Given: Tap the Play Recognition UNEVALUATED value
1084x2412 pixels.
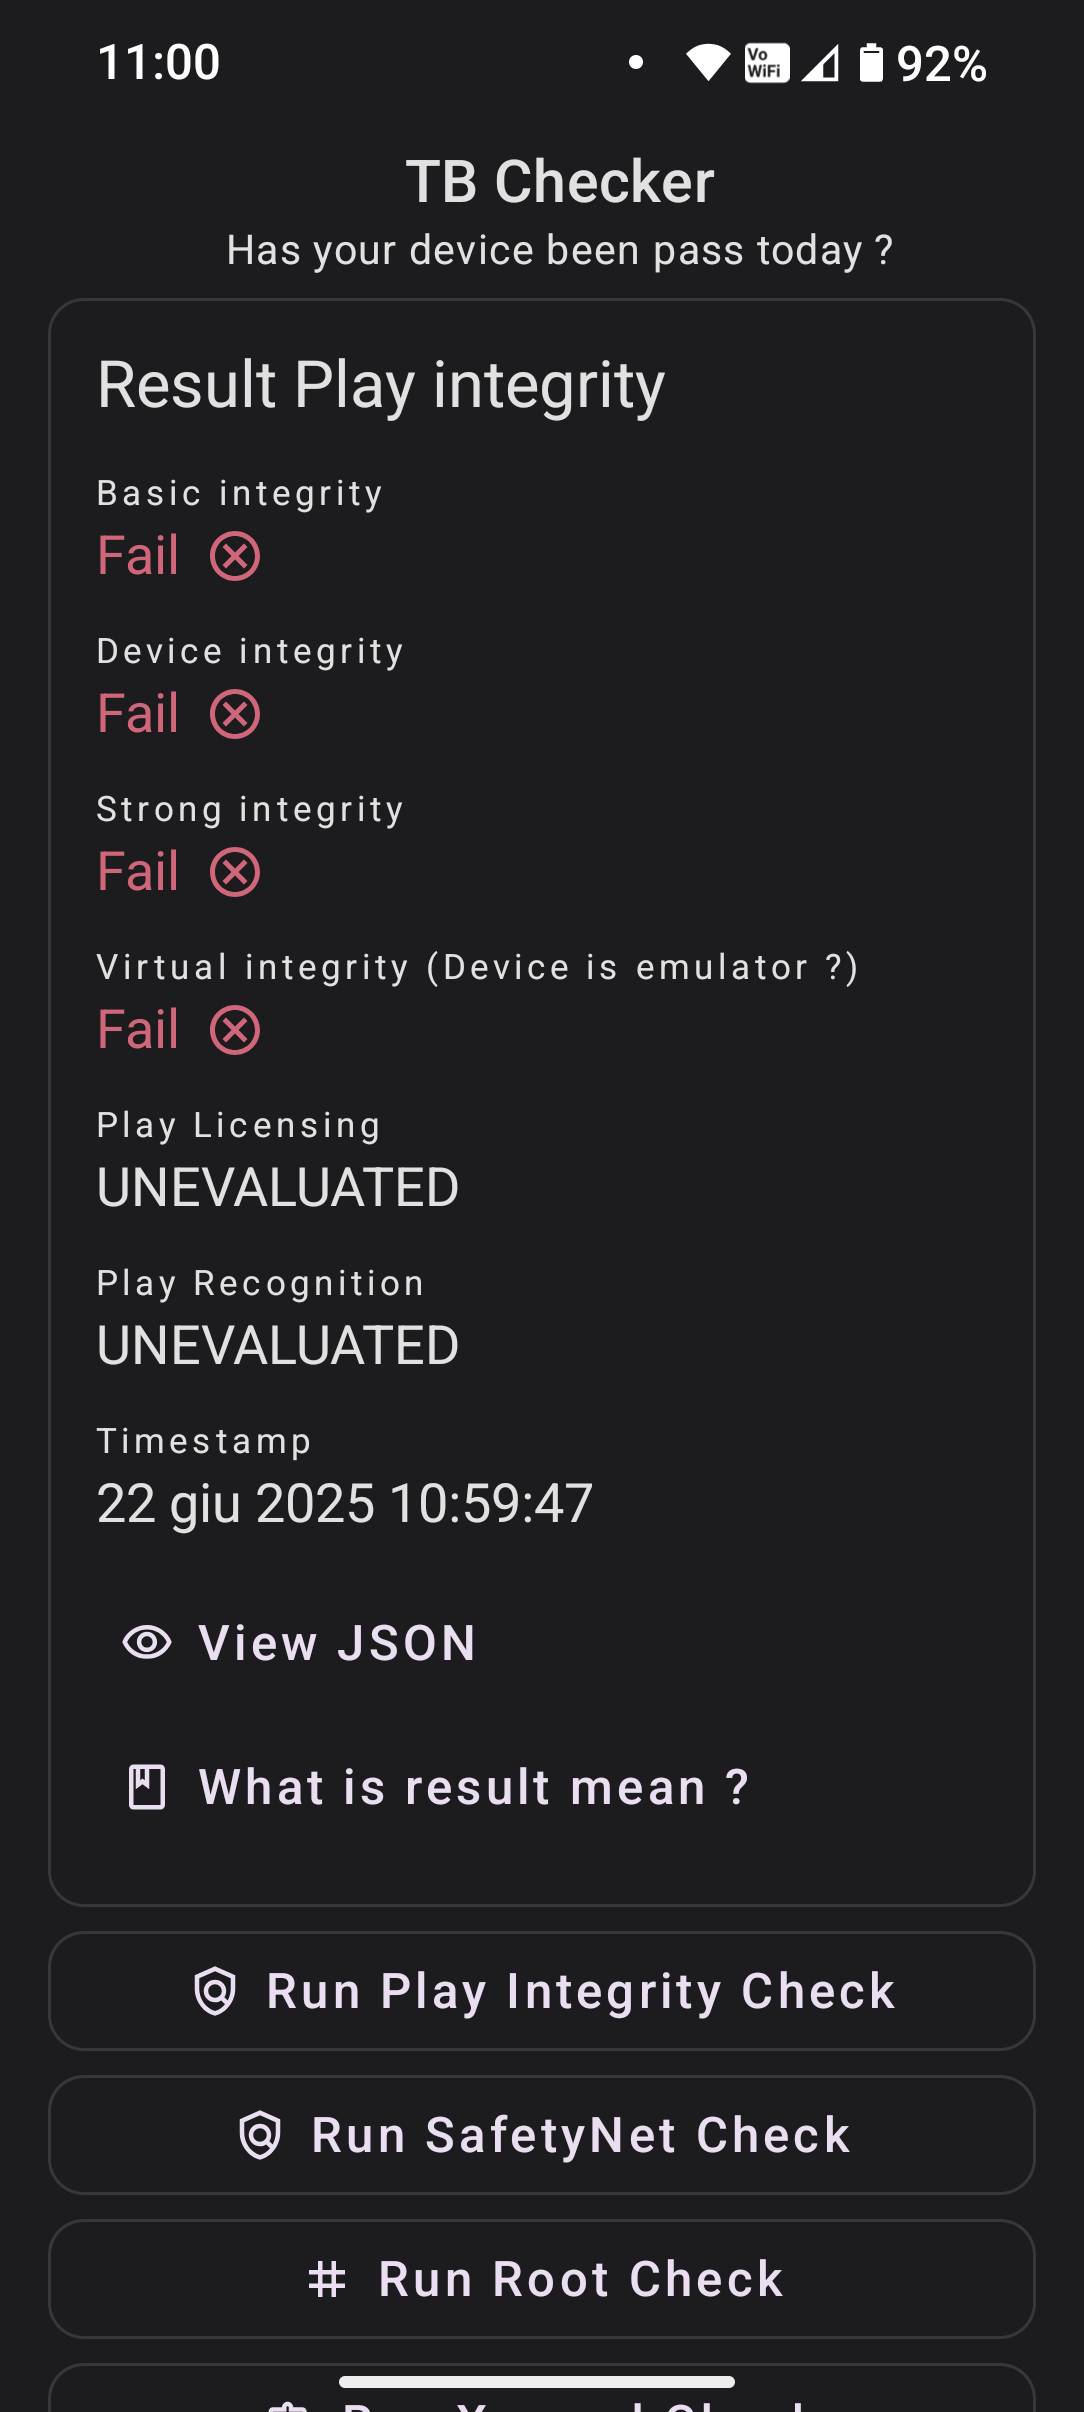Looking at the screenshot, I should coord(278,1345).
